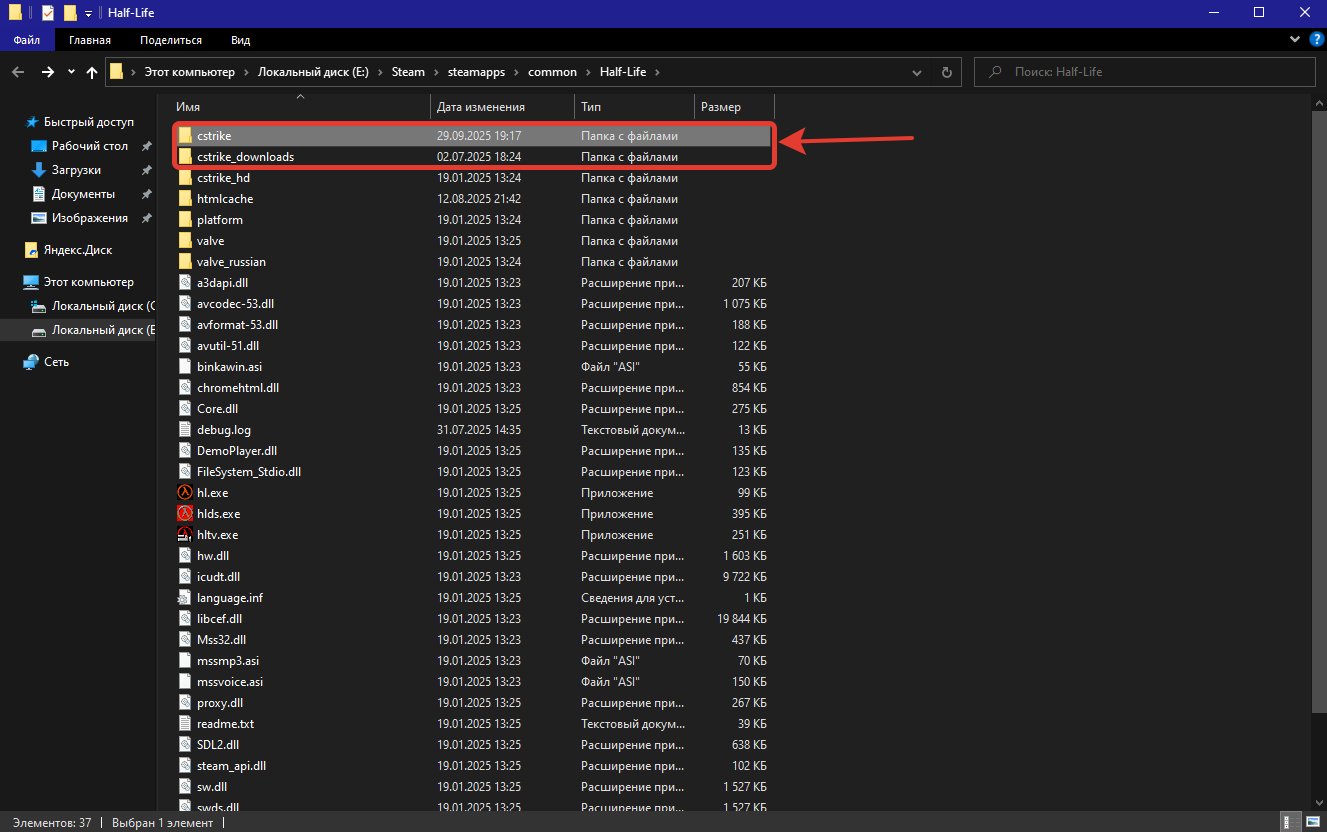
Task: Click the Up one level arrow icon
Action: (x=92, y=72)
